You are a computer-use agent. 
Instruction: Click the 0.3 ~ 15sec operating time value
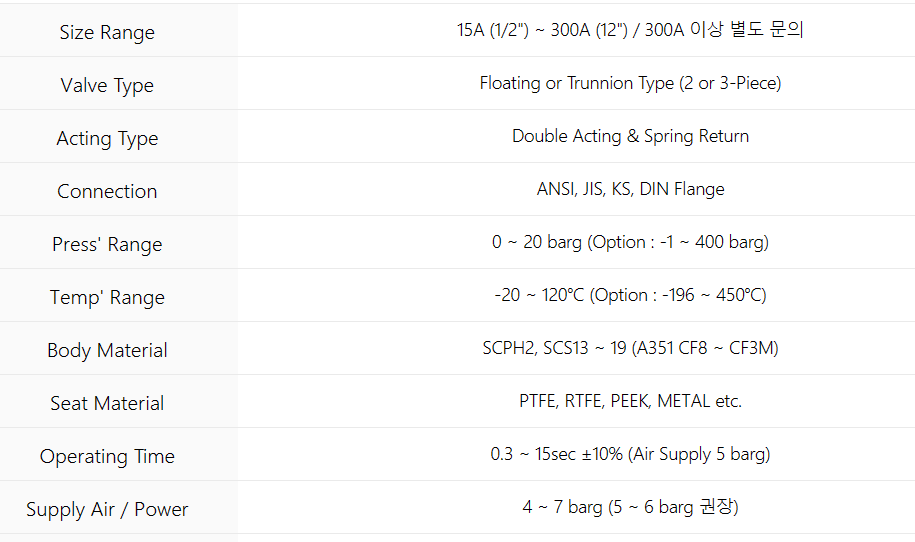pos(630,454)
